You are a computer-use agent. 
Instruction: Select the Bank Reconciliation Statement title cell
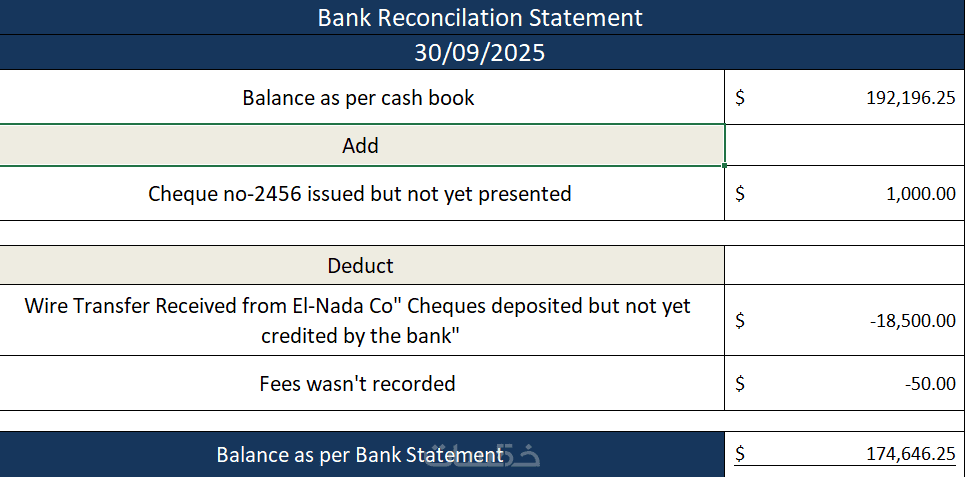[x=480, y=17]
